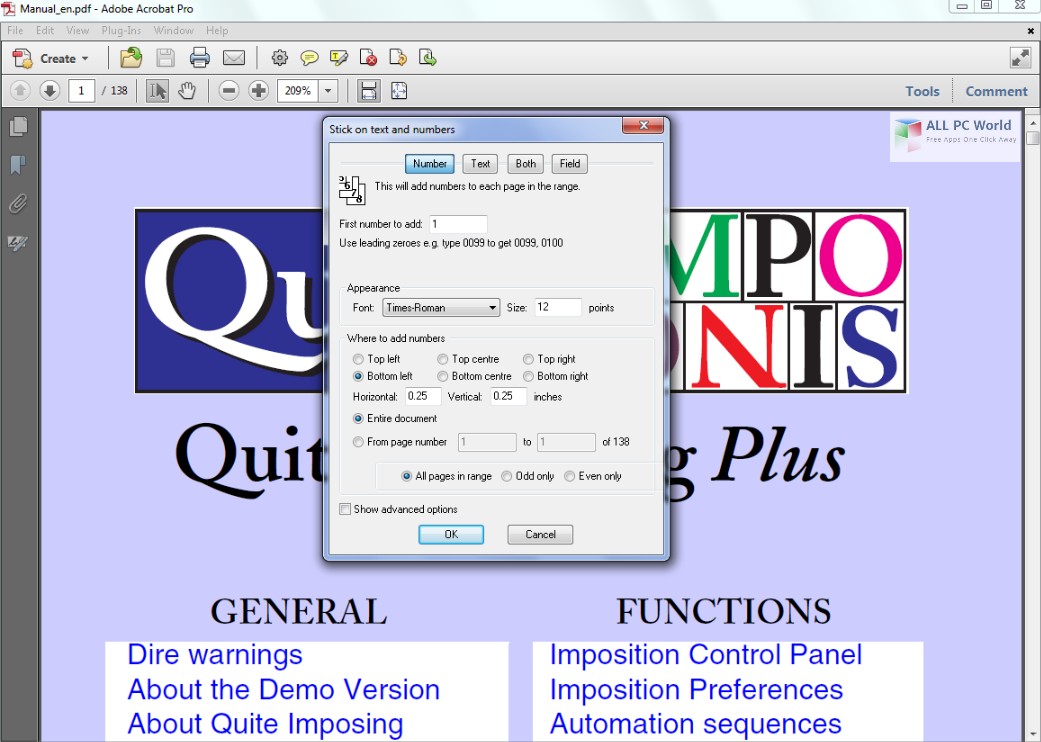This screenshot has height=742, width=1041.
Task: Click the page with red X icon
Action: (x=368, y=58)
